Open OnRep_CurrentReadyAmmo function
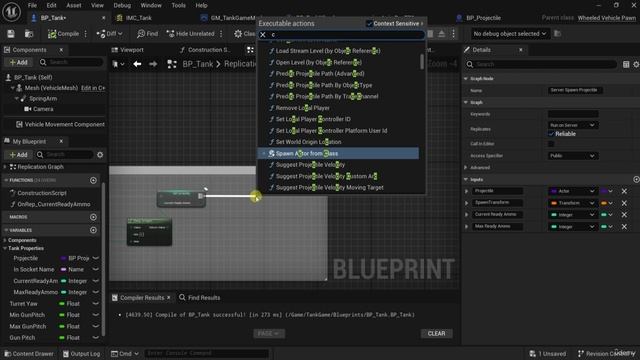Image resolution: width=640 pixels, height=360 pixels. click(53, 204)
